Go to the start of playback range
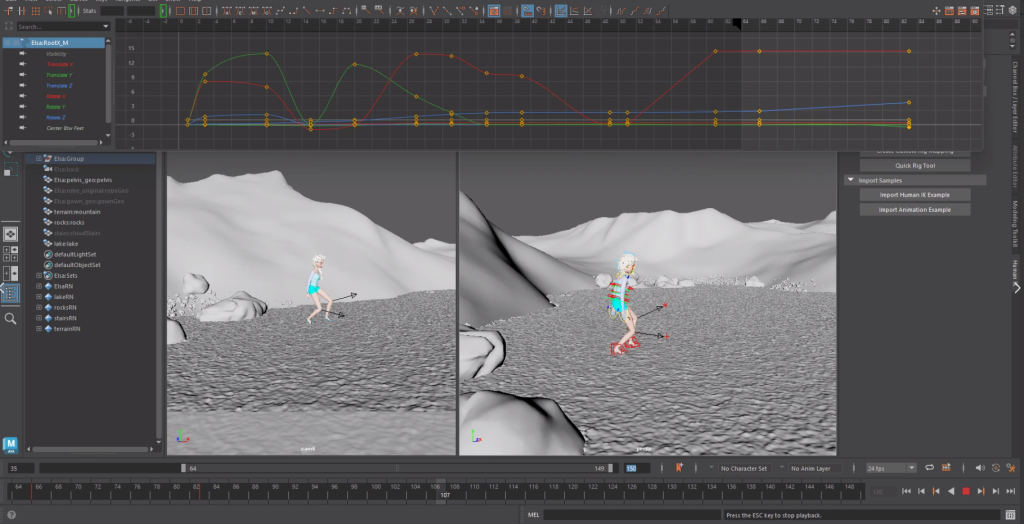This screenshot has width=1024, height=524. point(906,491)
